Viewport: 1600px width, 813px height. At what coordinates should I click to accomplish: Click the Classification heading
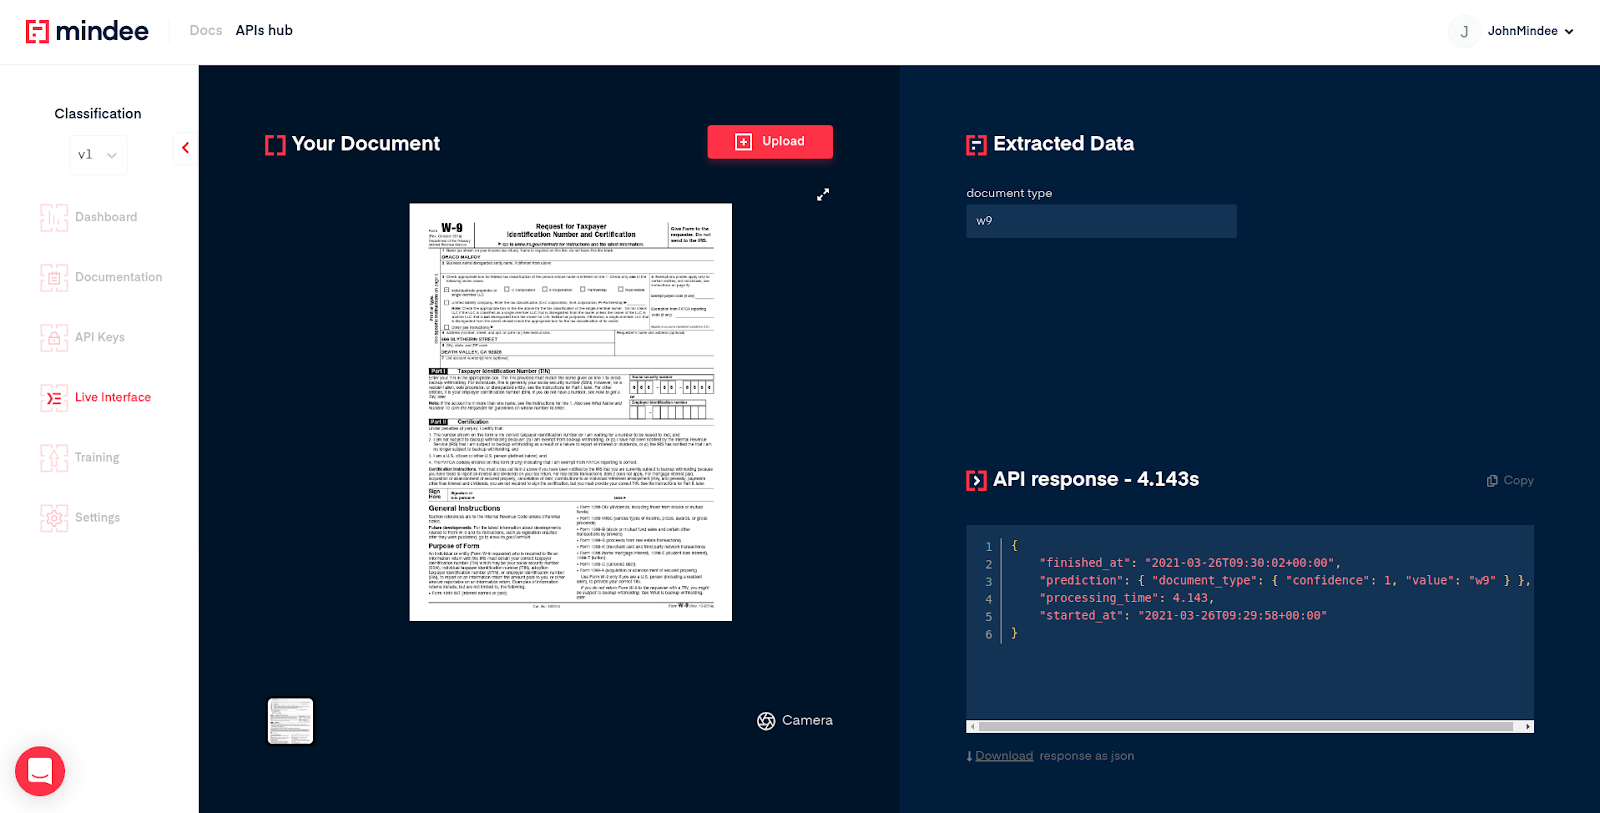(98, 114)
